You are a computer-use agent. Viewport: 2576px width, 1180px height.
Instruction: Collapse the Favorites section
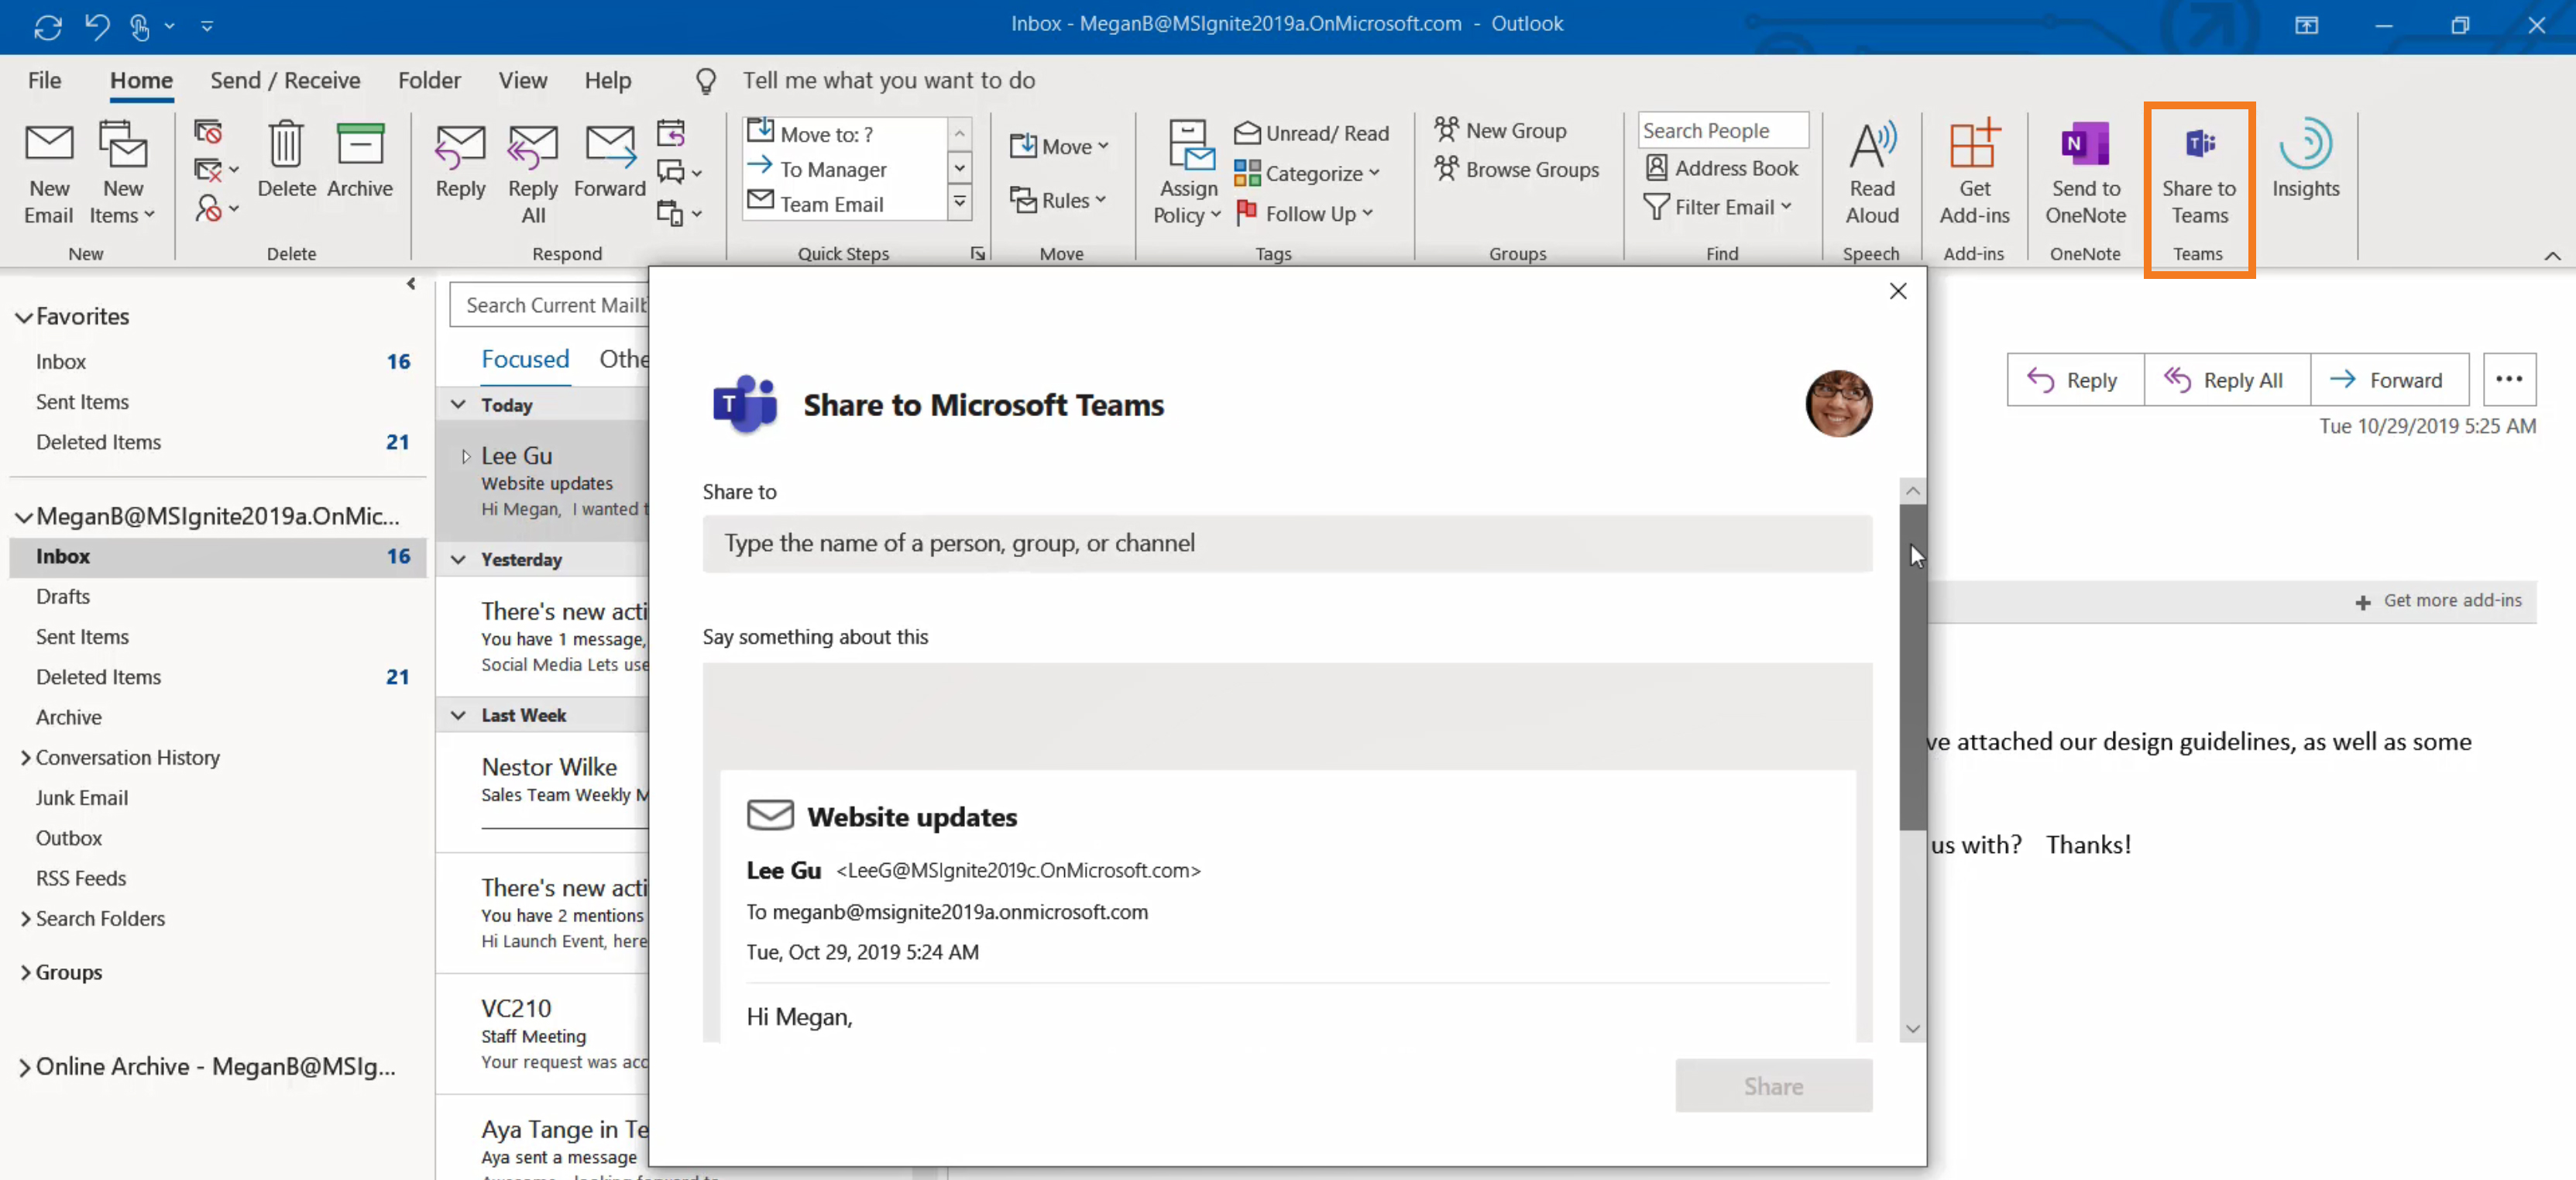(x=24, y=317)
